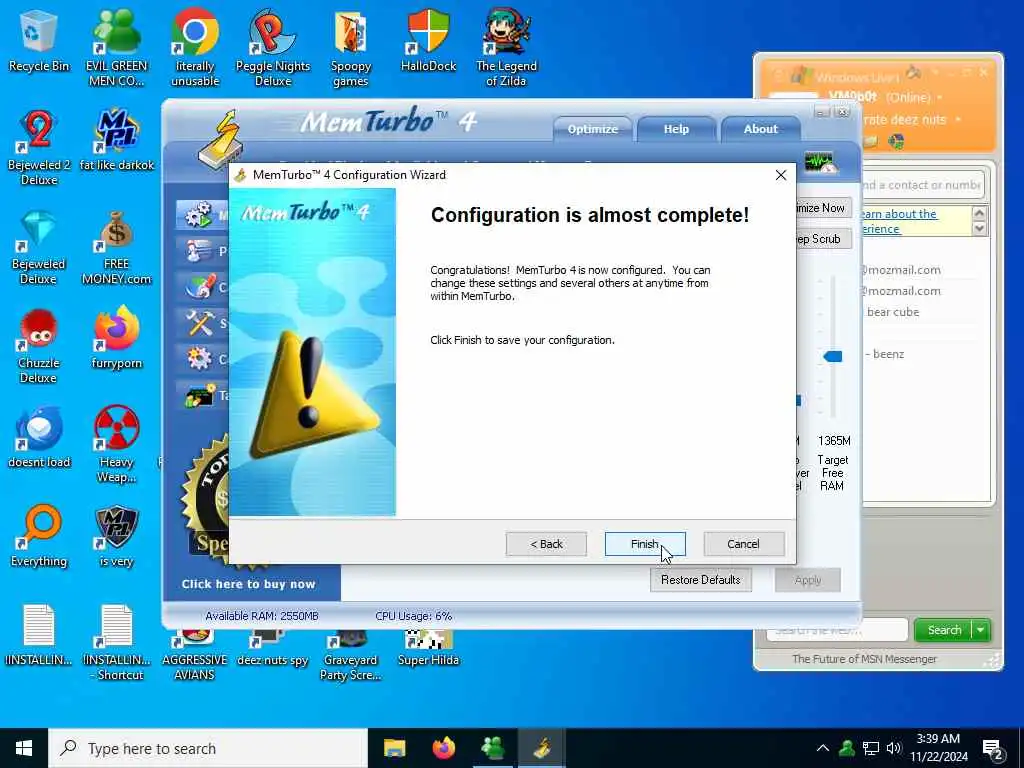Click the memory monitor icon in MemTurbo header
This screenshot has width=1024, height=768.
(x=820, y=162)
